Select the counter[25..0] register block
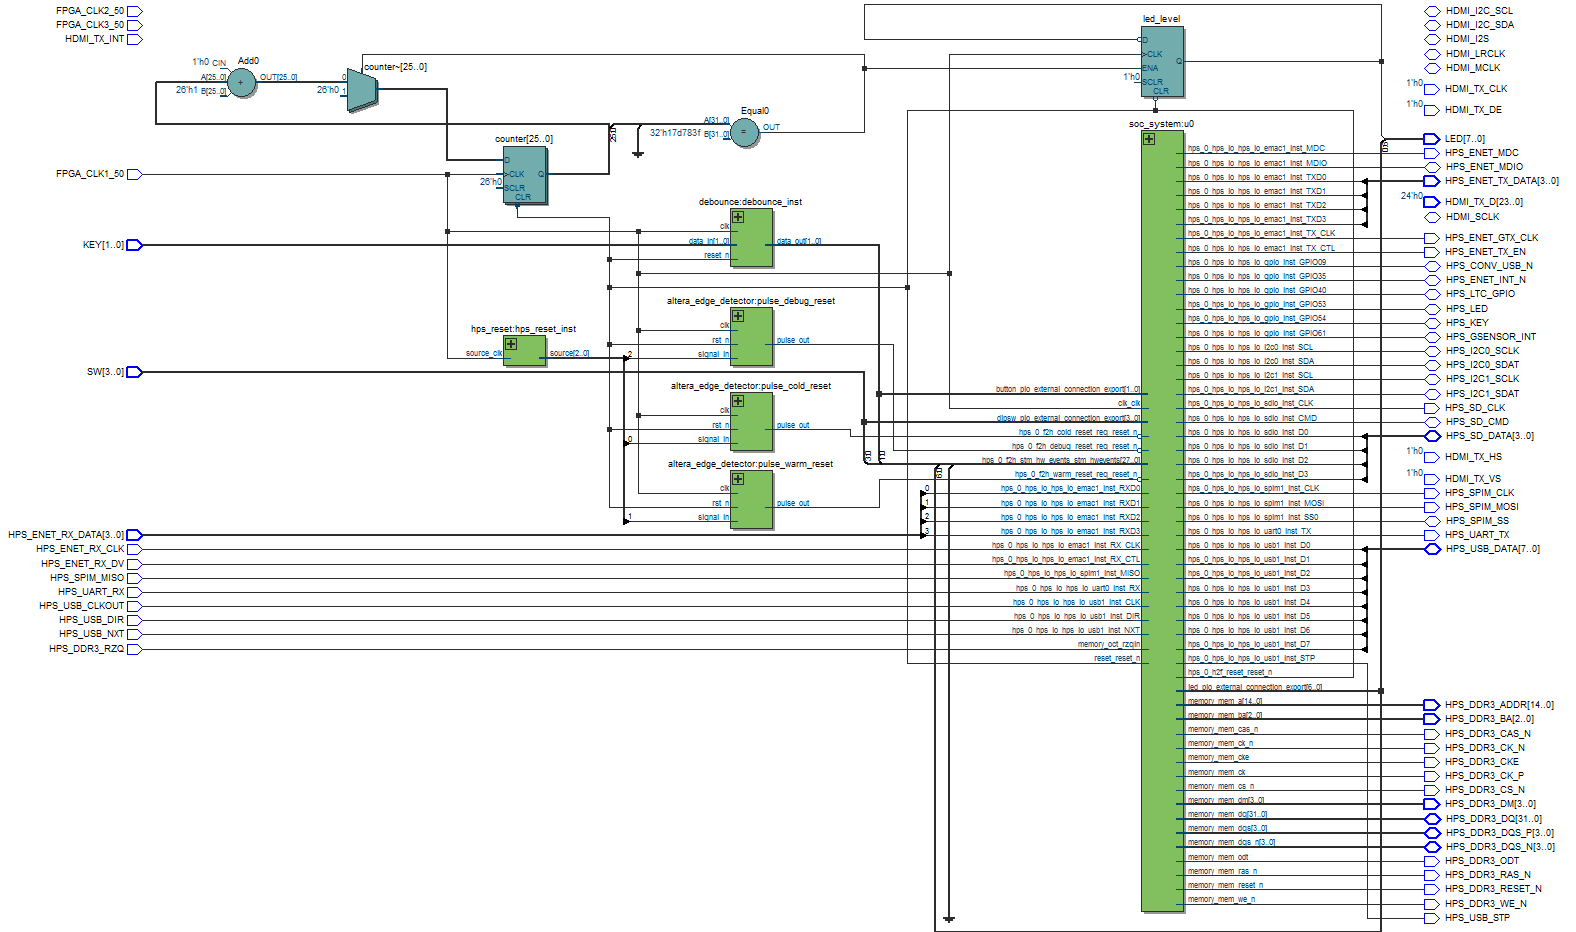The height and width of the screenshot is (932, 1576). tap(525, 175)
